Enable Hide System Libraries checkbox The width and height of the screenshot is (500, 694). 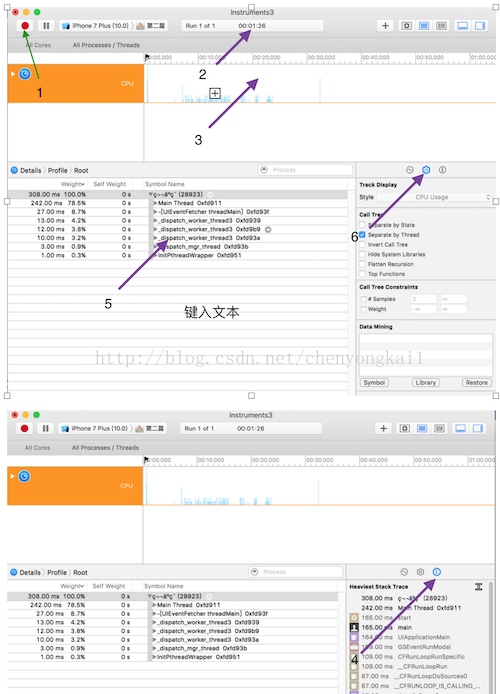pos(362,254)
